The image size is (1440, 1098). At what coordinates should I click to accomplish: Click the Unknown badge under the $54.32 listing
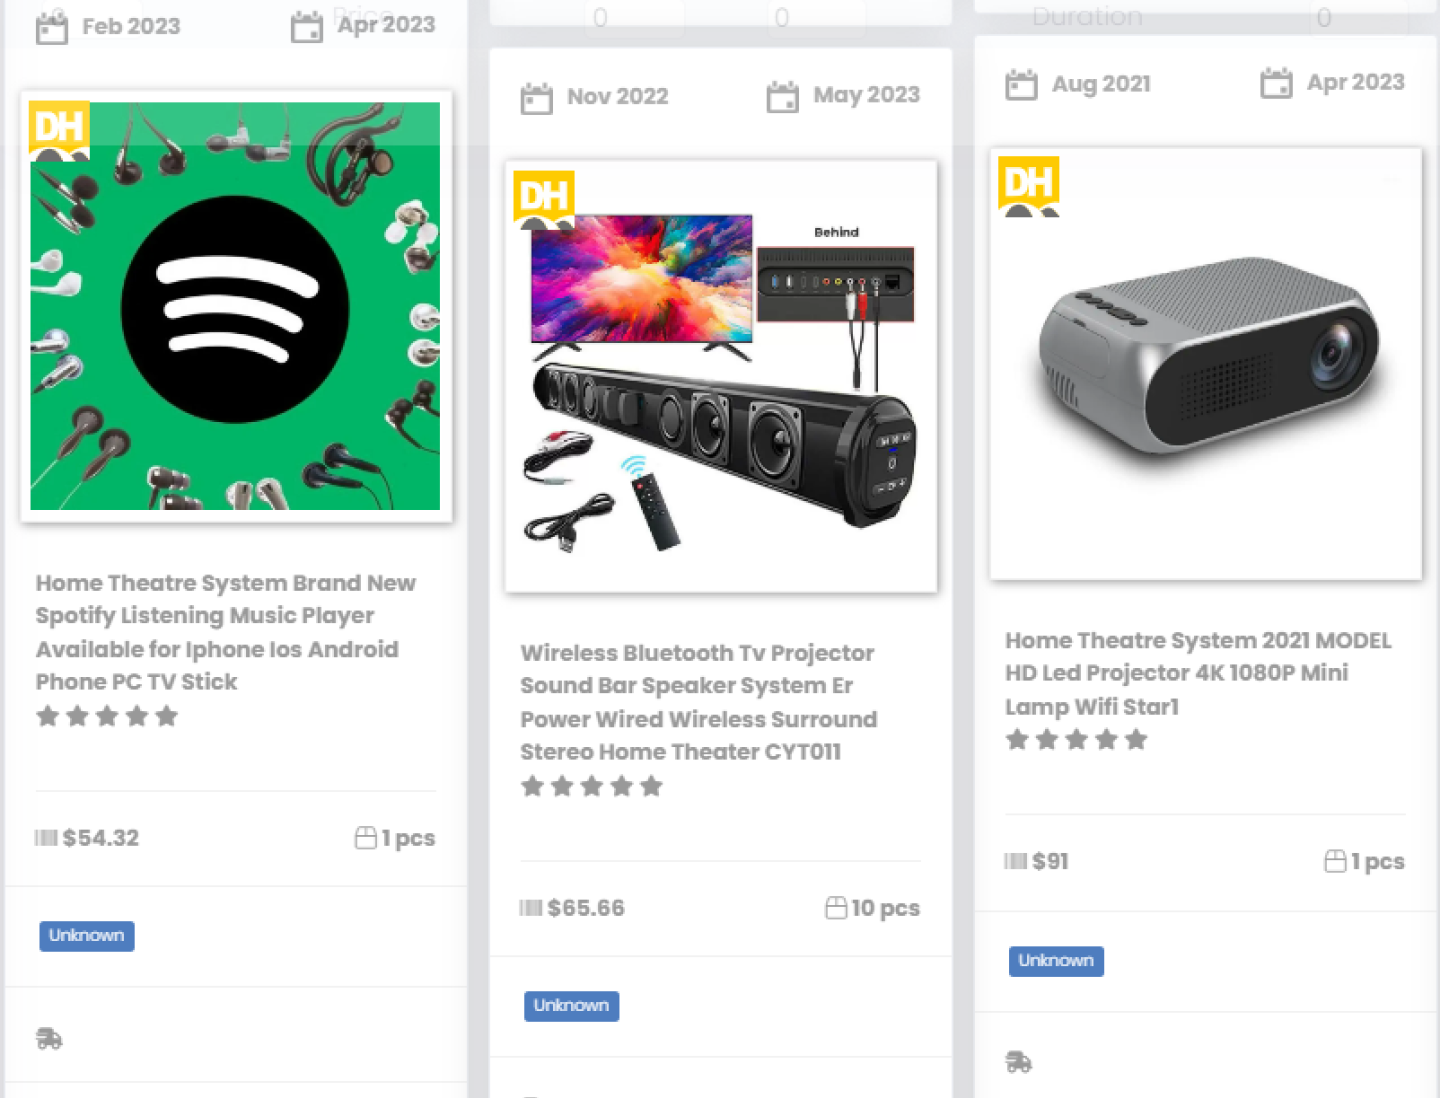point(87,936)
